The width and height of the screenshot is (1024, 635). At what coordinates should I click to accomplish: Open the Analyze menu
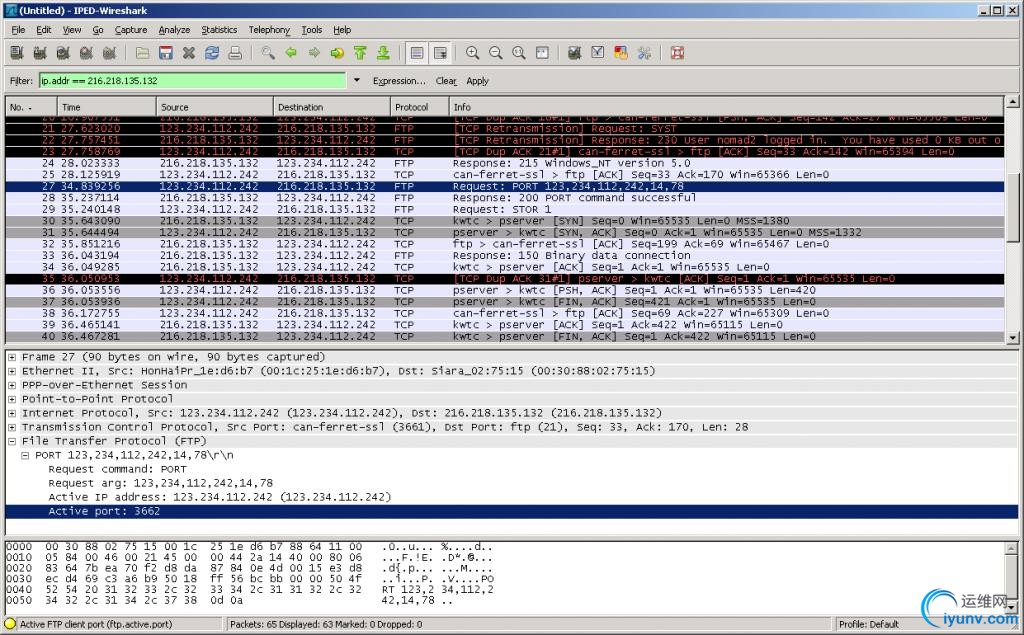point(174,29)
